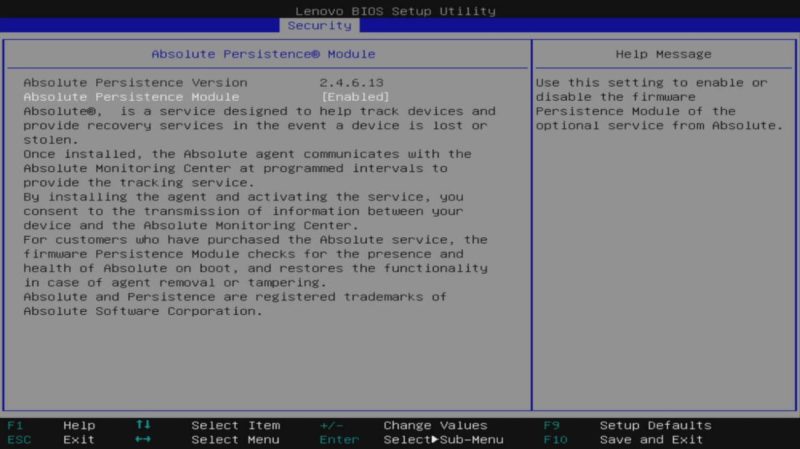Click the F9 Setup Defaults hint
Screen dimensions: 800x449
[628, 426]
